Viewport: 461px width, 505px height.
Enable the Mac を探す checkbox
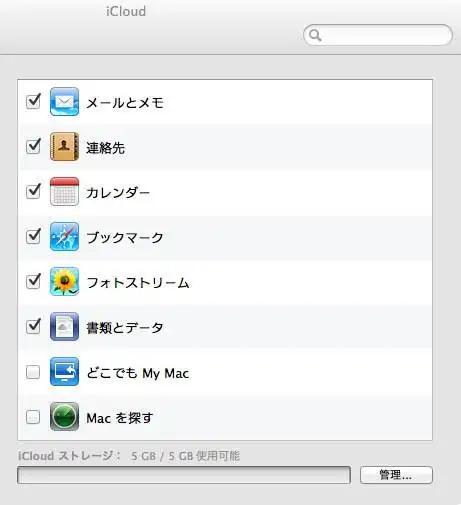33,417
